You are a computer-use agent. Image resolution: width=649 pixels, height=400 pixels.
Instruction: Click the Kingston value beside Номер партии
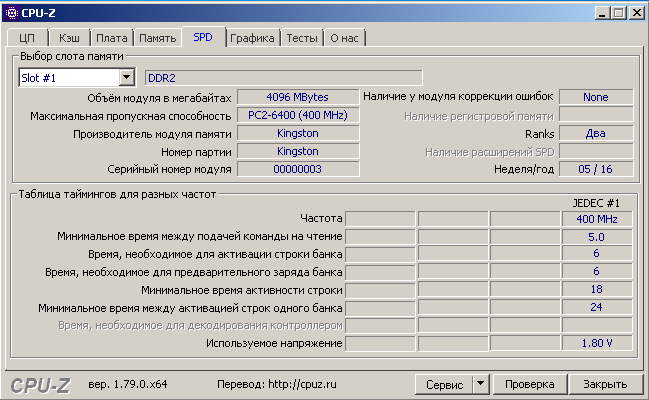298,151
